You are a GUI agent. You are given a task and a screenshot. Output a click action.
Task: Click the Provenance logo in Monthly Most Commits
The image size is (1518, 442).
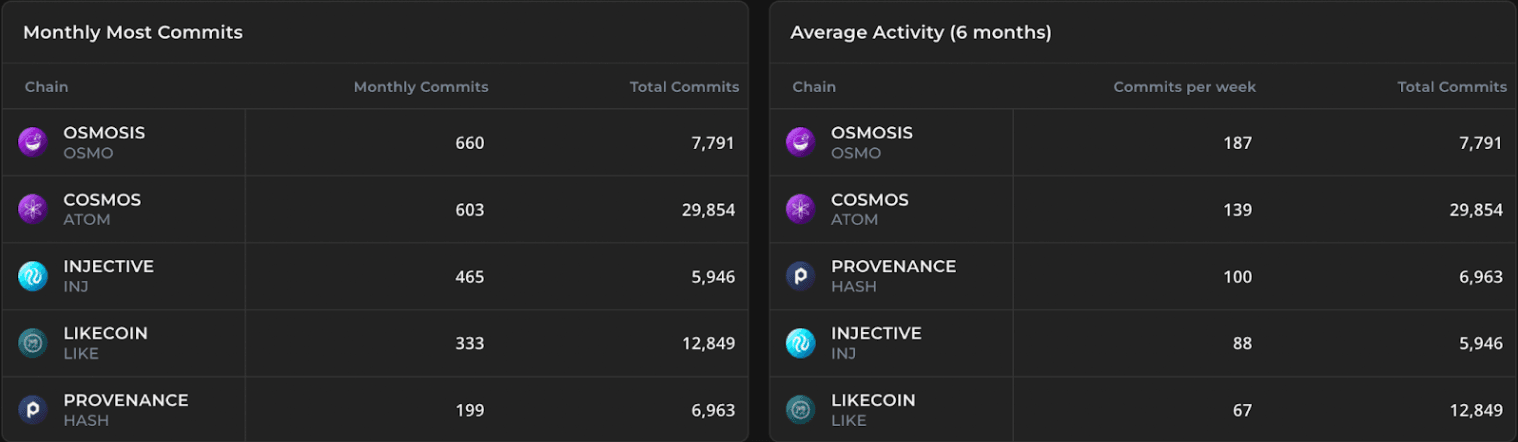click(33, 410)
